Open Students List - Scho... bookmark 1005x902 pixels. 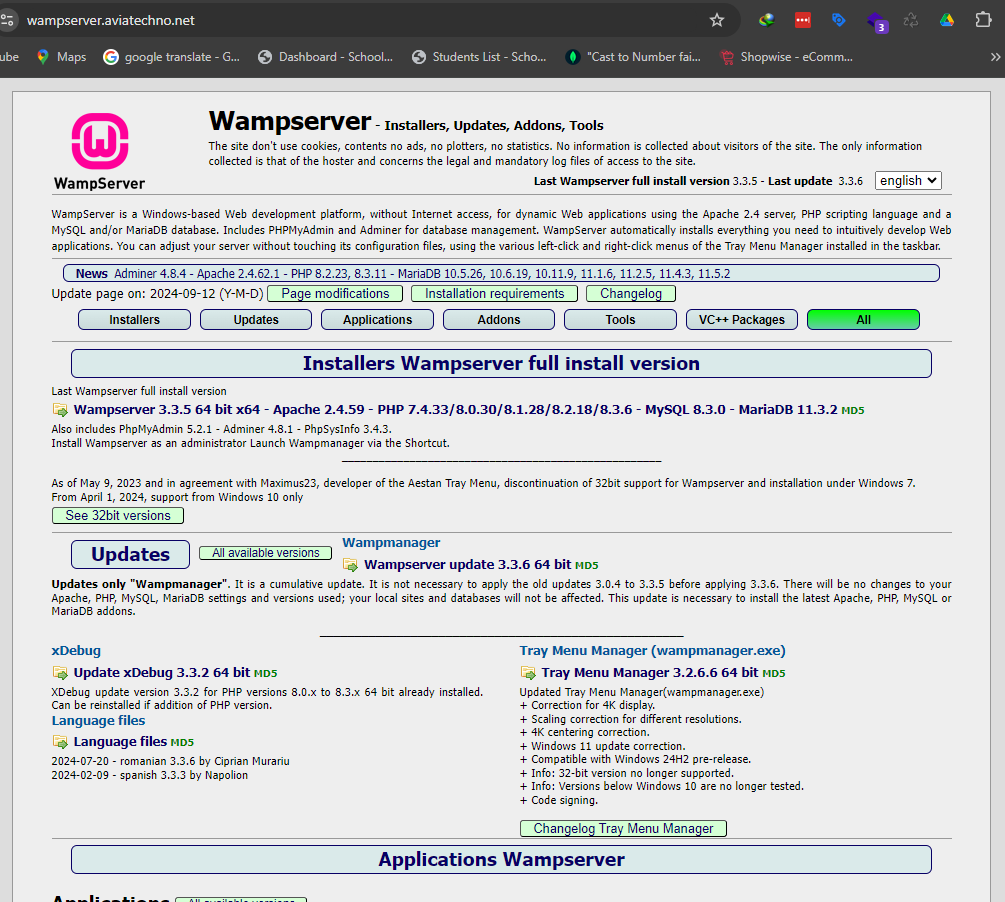(479, 57)
